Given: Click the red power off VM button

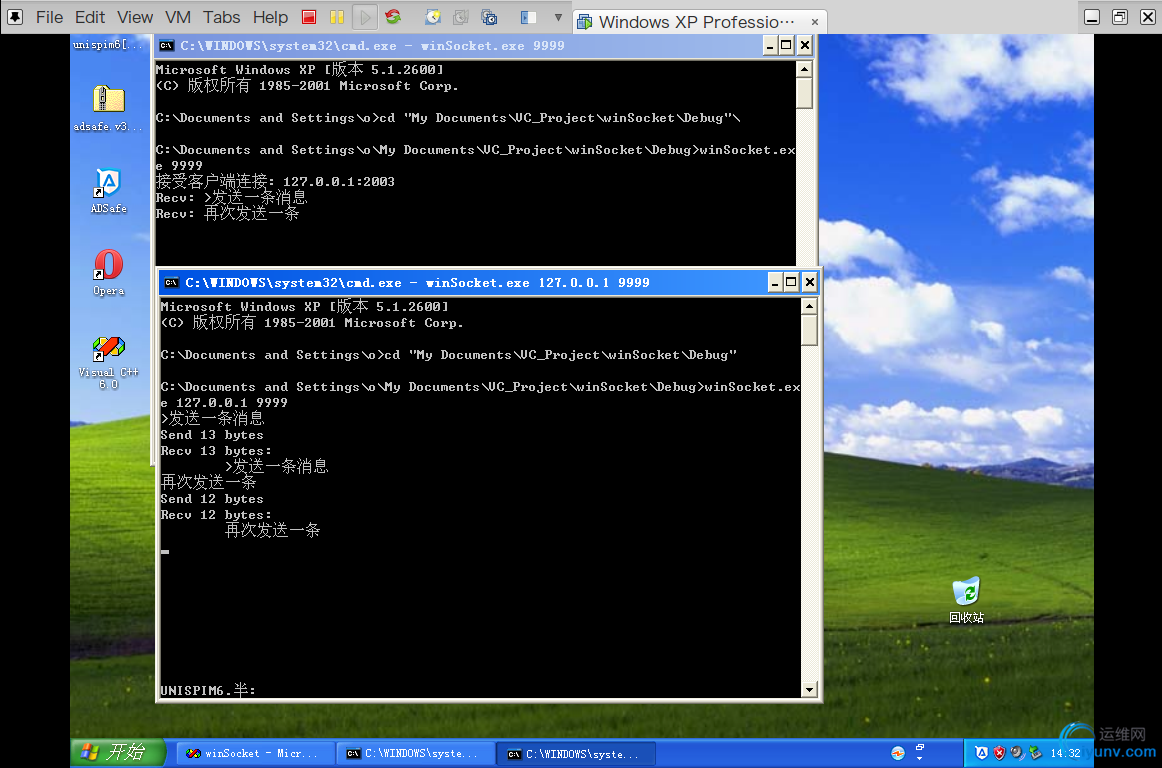Looking at the screenshot, I should point(309,16).
